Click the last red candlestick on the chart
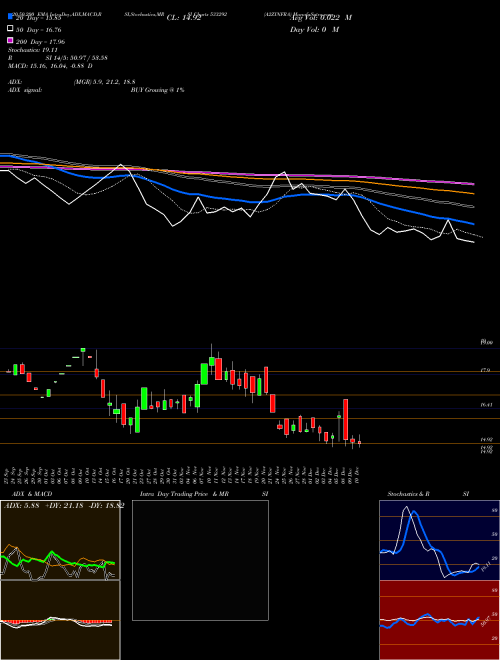Viewport: 500px width, 660px height. coord(359,442)
